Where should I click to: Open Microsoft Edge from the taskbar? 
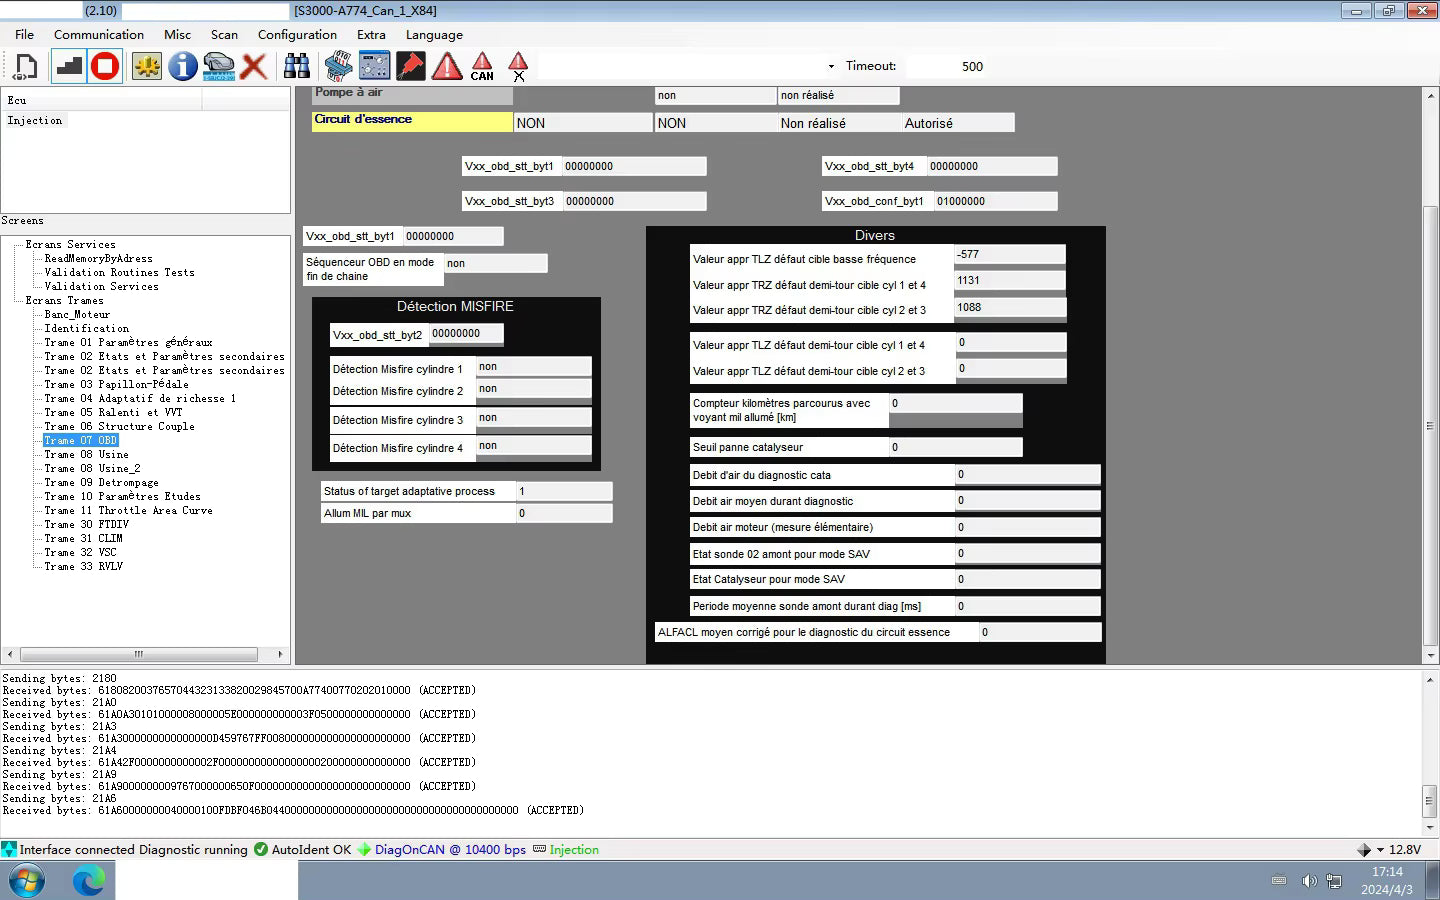pyautogui.click(x=88, y=881)
